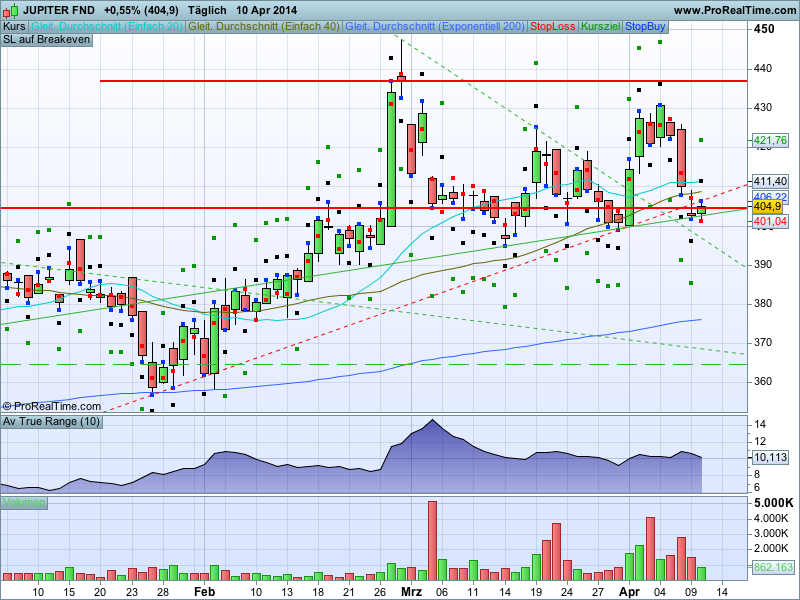Click the StopLoss indicator label
Screen dimensions: 800x600
[552, 25]
